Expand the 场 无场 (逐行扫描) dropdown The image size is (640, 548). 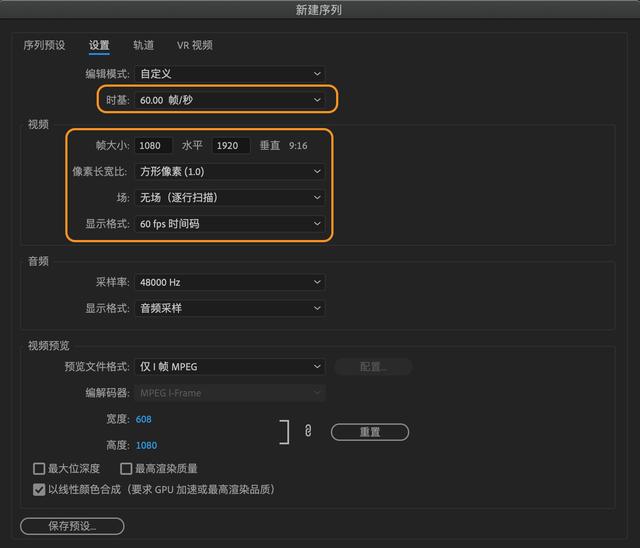click(230, 198)
